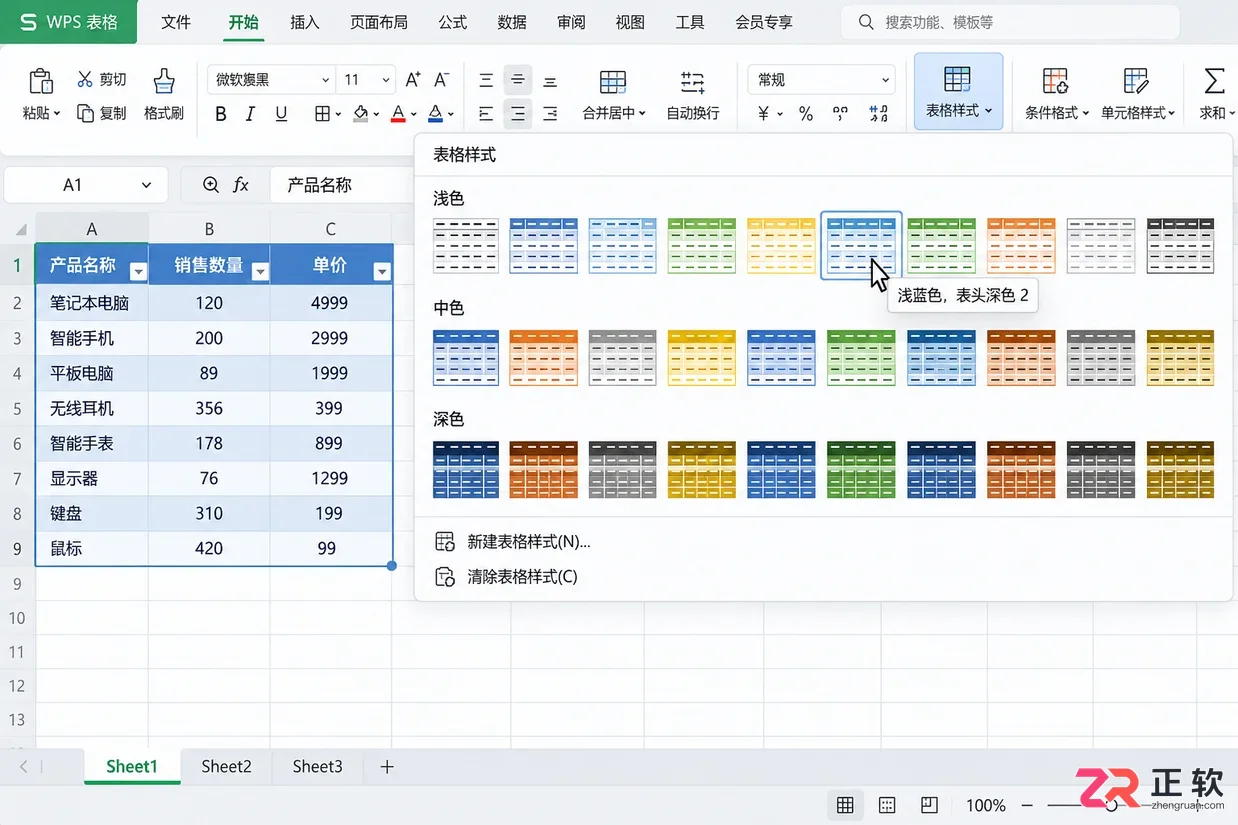Align text left
The image size is (1238, 825).
(x=486, y=114)
